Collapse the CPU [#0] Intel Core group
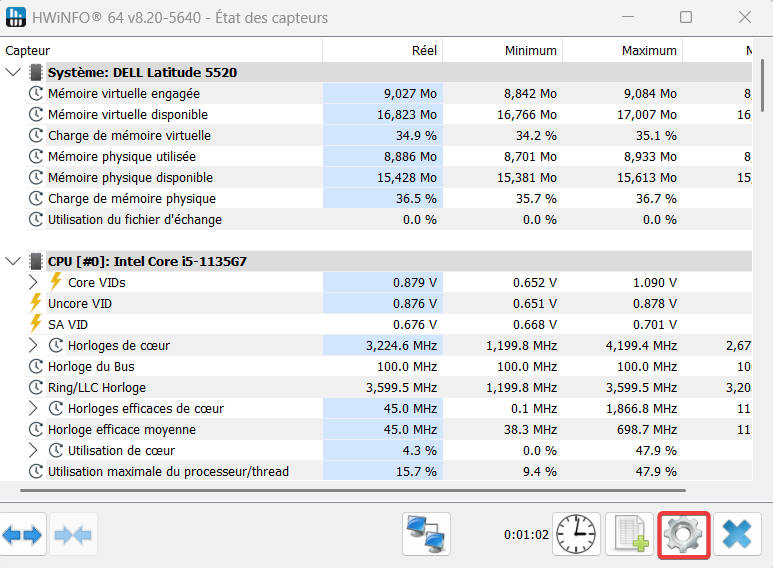This screenshot has height=568, width=773. [x=13, y=261]
